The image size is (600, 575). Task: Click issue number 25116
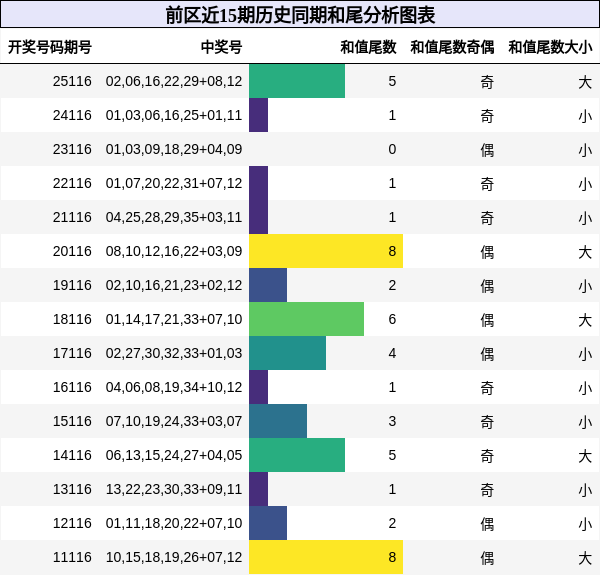pos(72,81)
